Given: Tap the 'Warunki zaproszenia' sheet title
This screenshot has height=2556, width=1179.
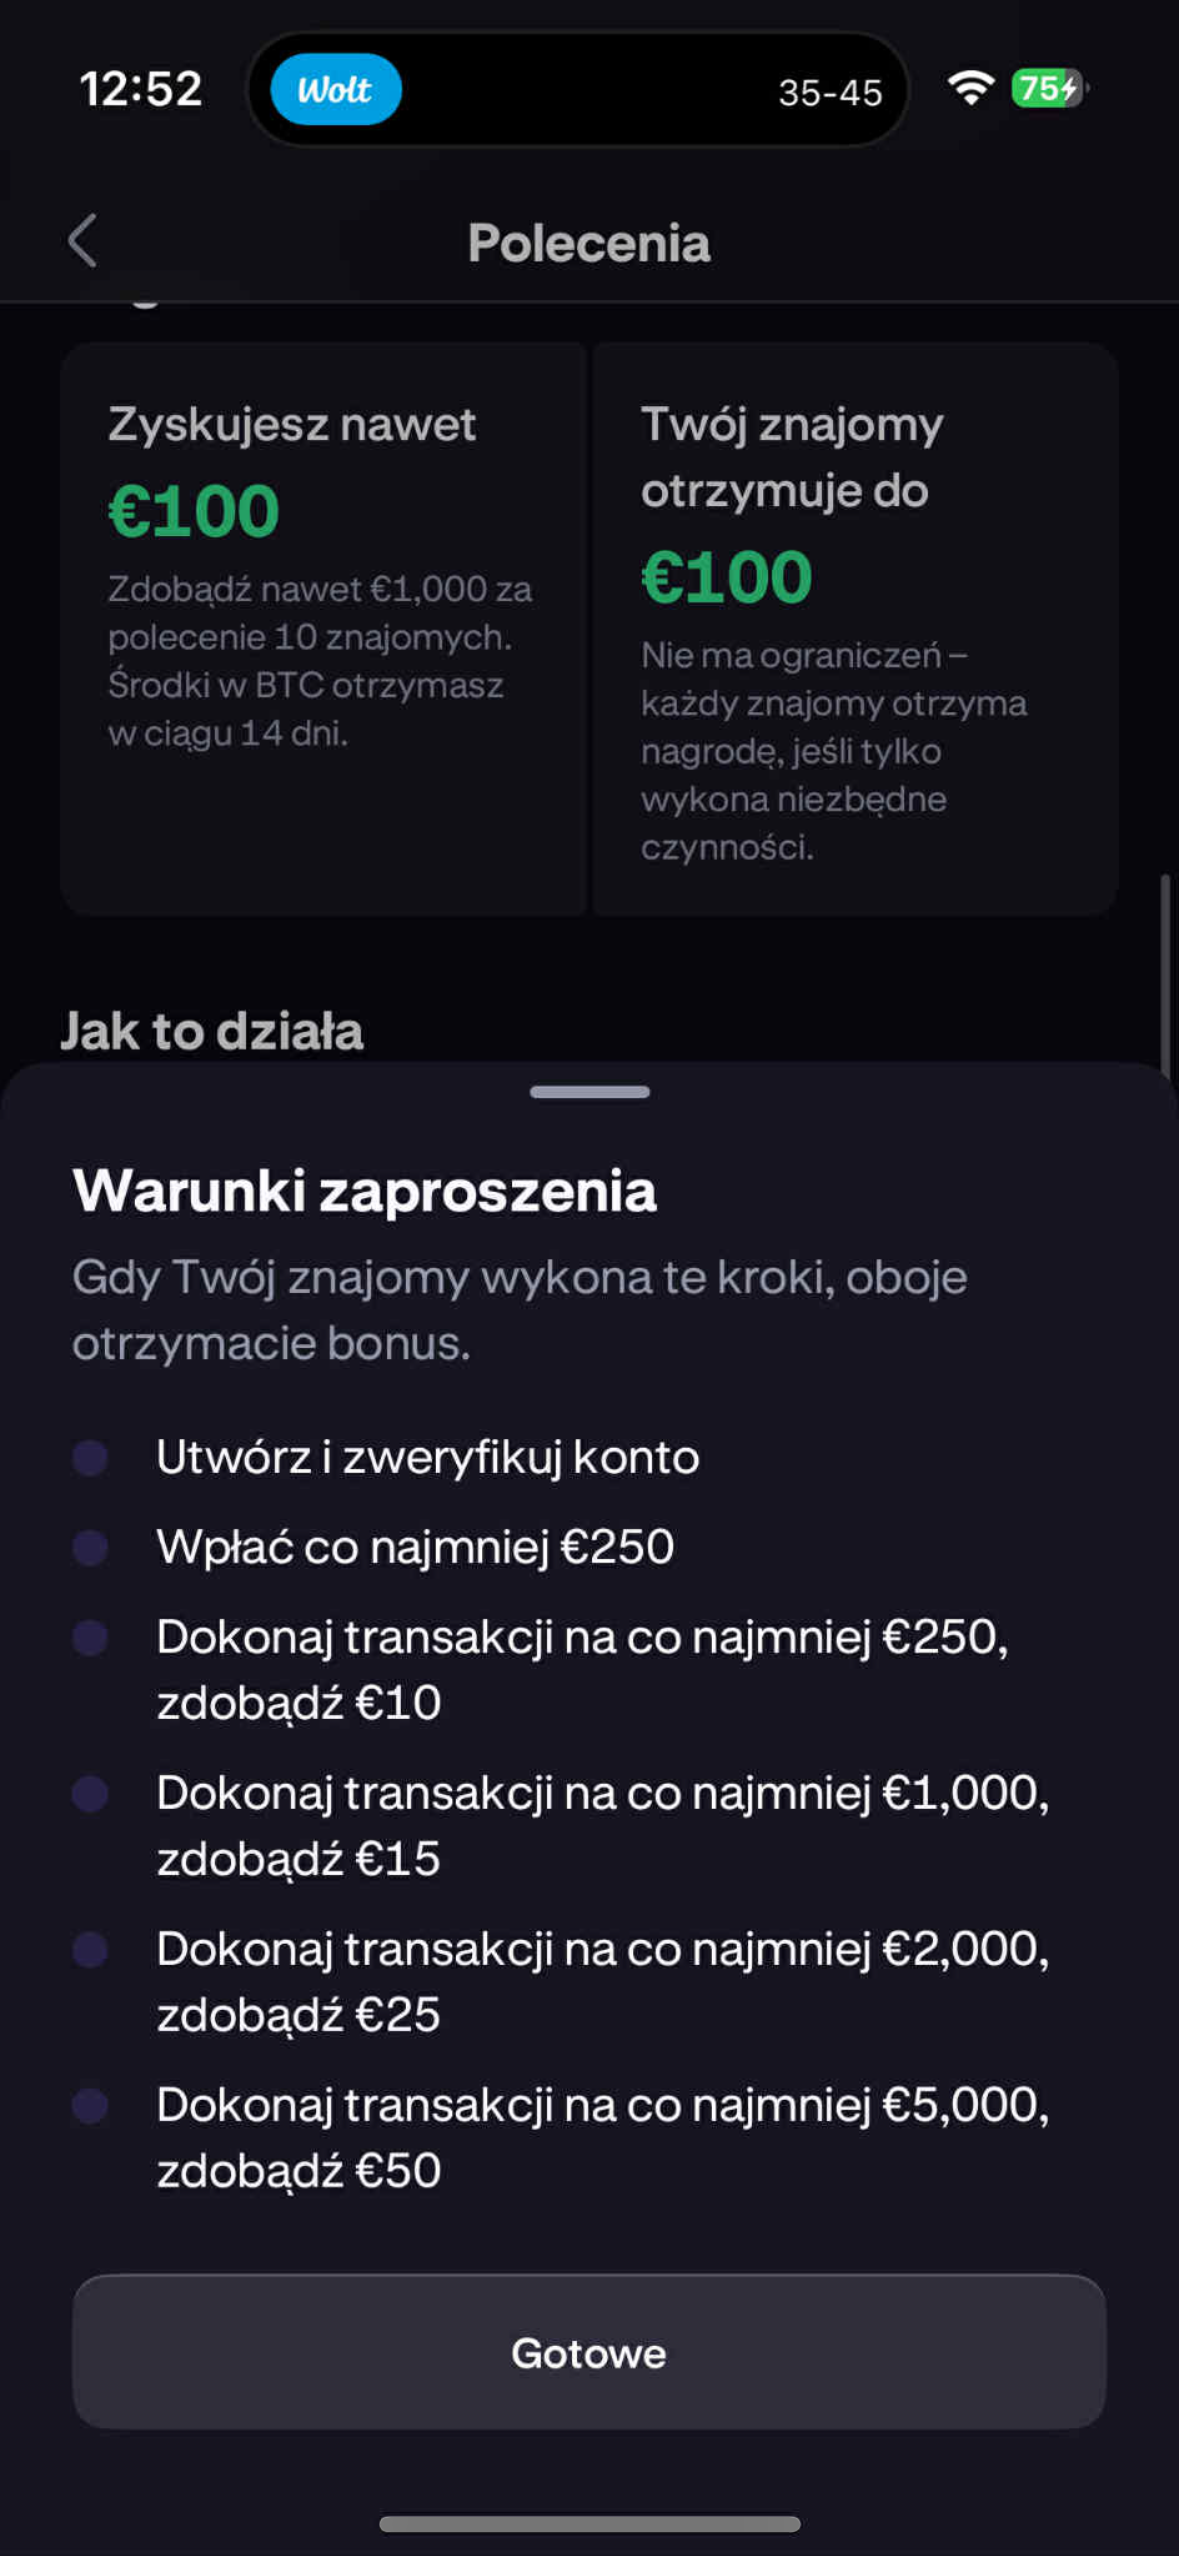Looking at the screenshot, I should (365, 1191).
